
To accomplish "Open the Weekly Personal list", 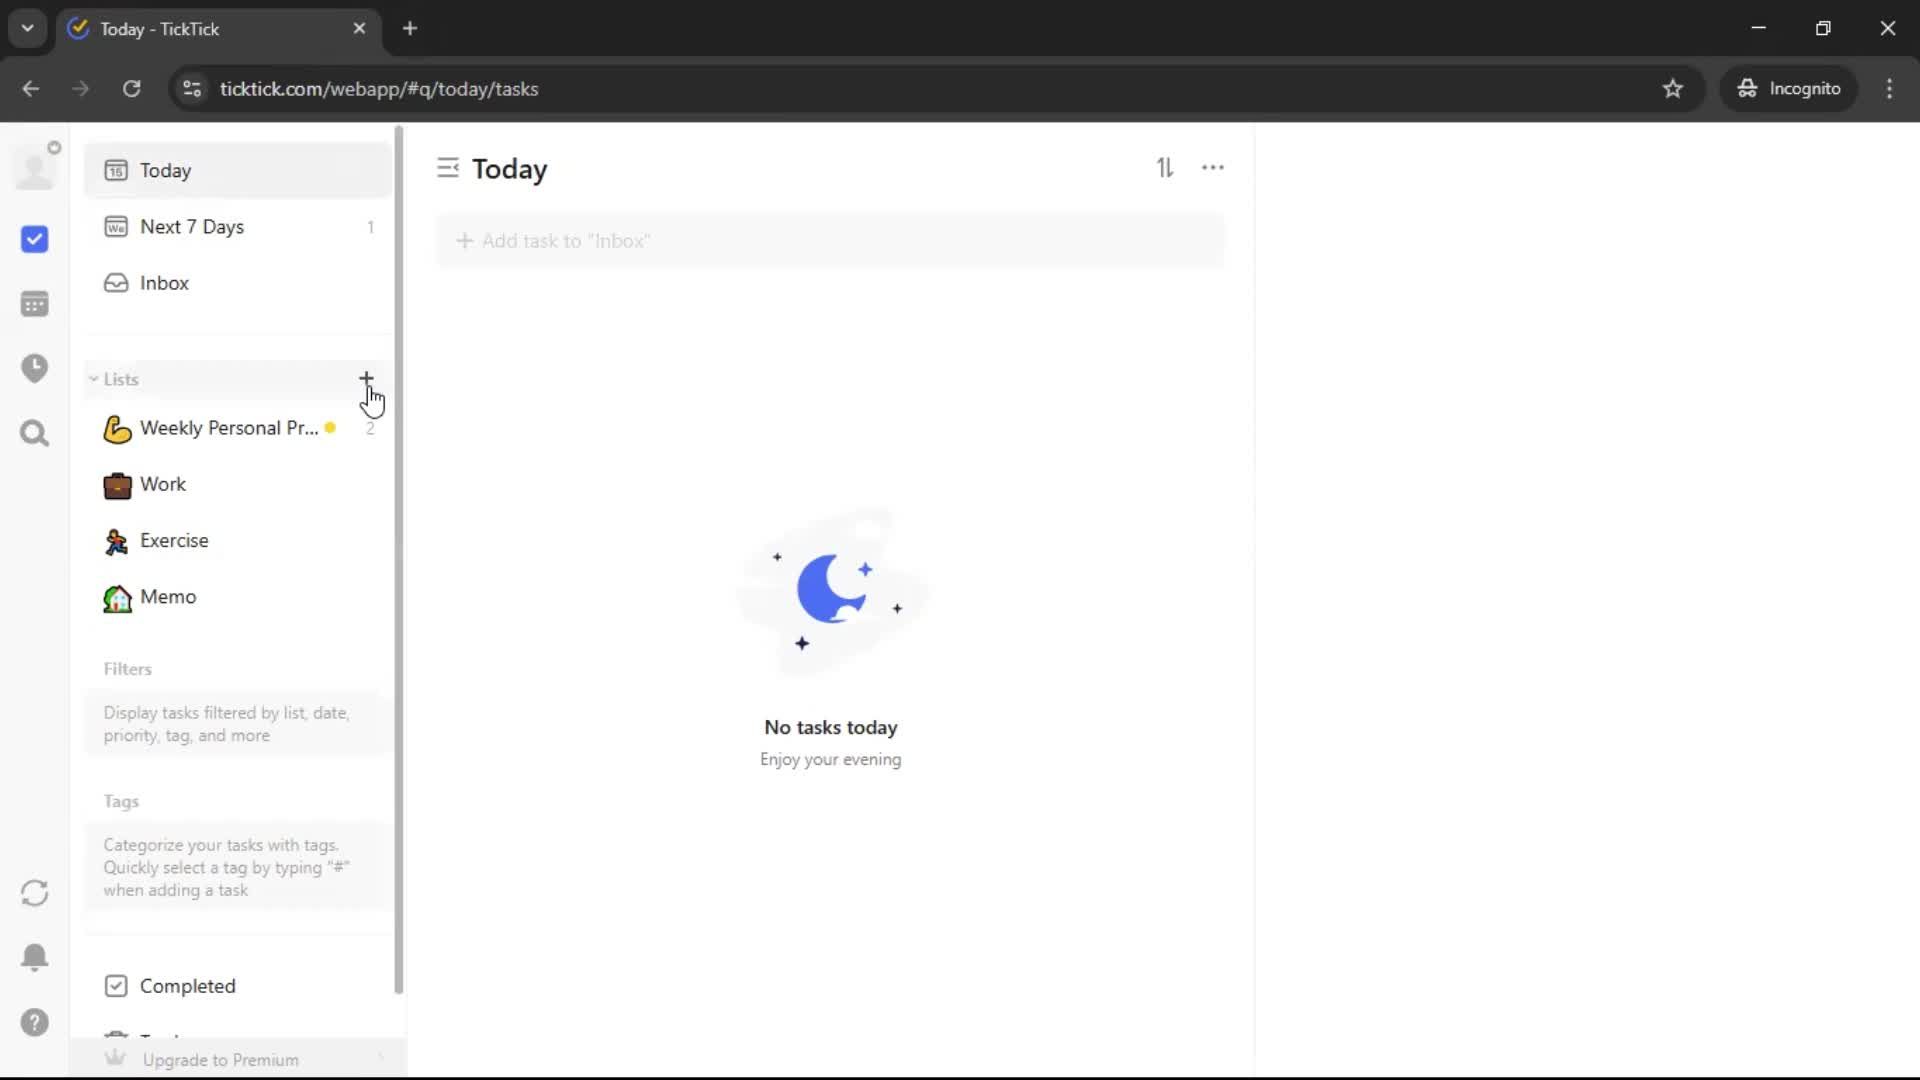I will [228, 428].
